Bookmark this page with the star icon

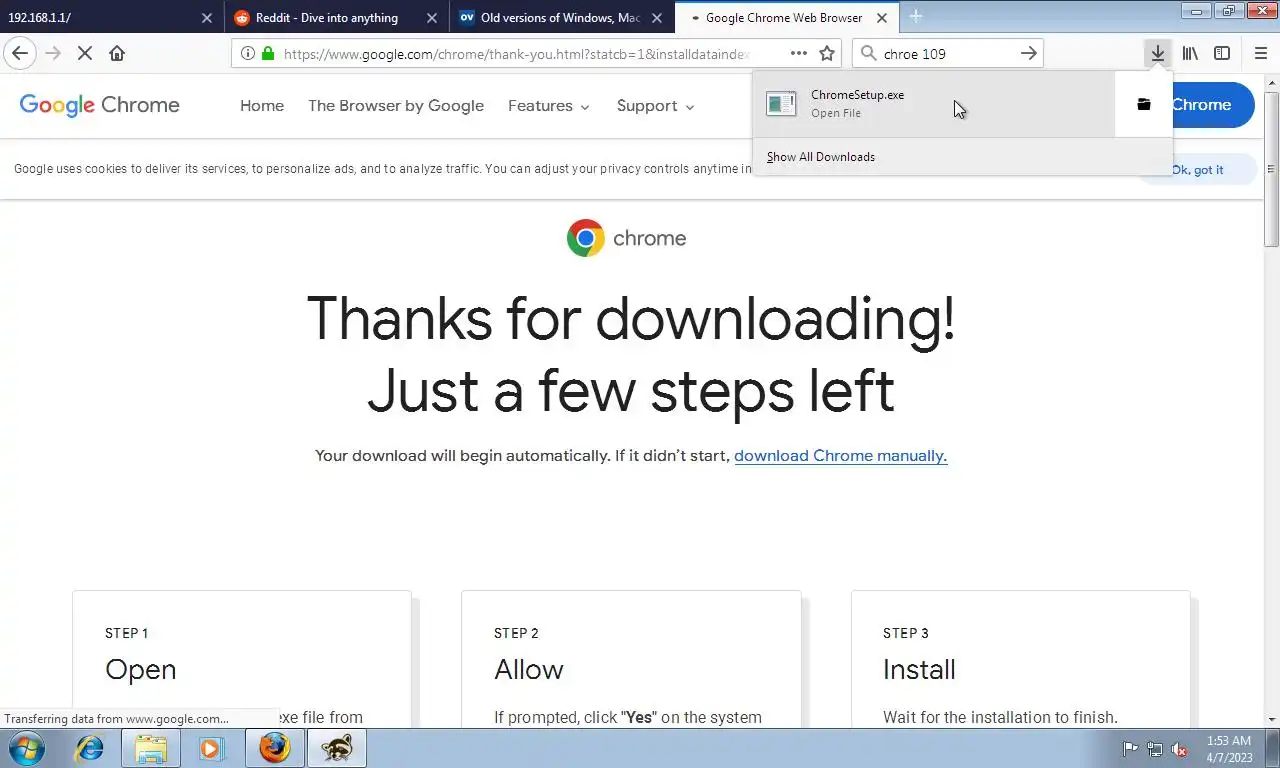point(827,54)
